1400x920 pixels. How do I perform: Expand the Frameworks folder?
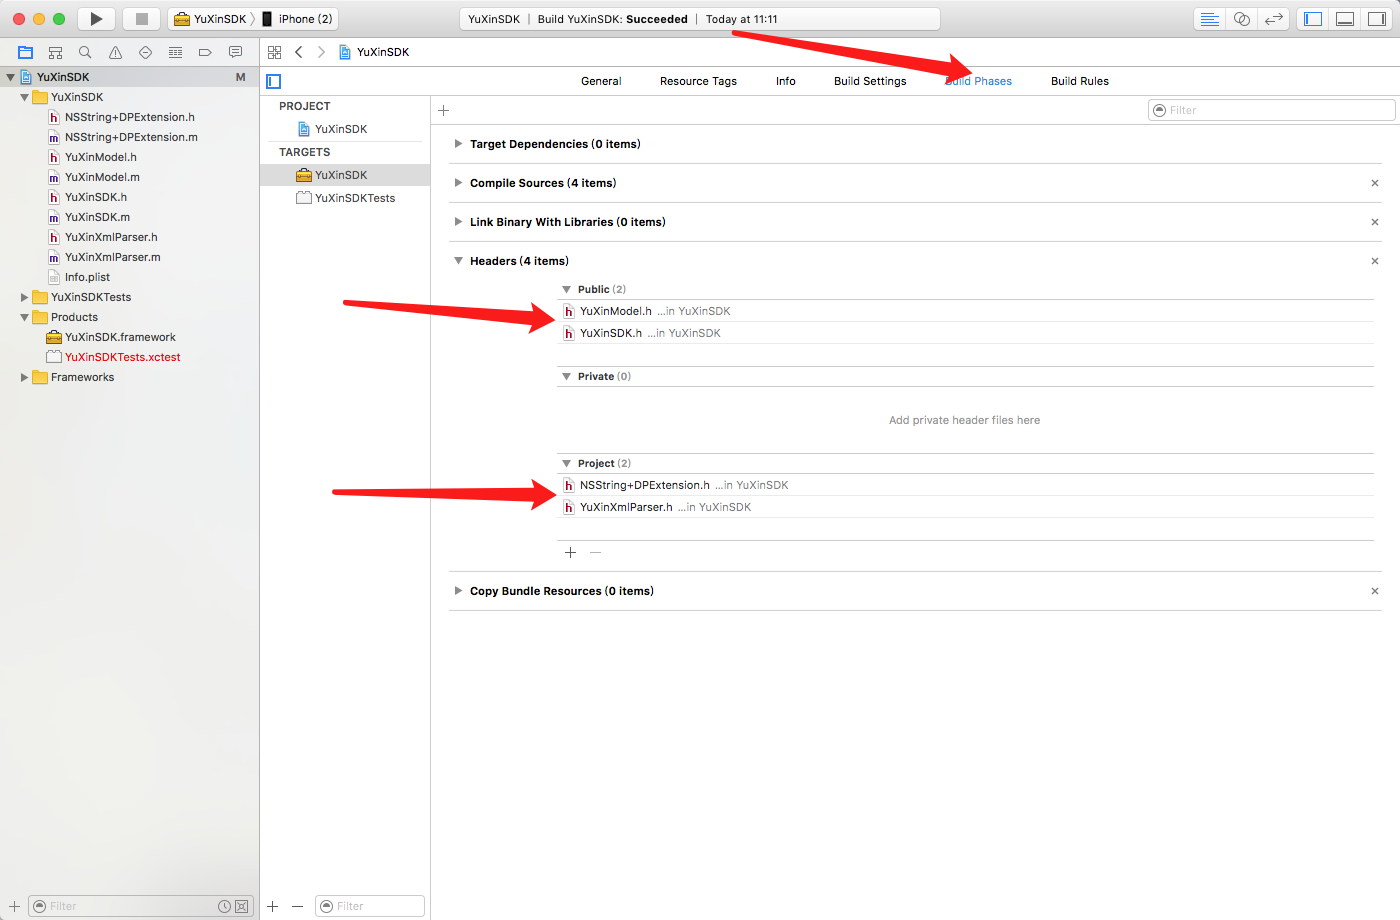(24, 377)
